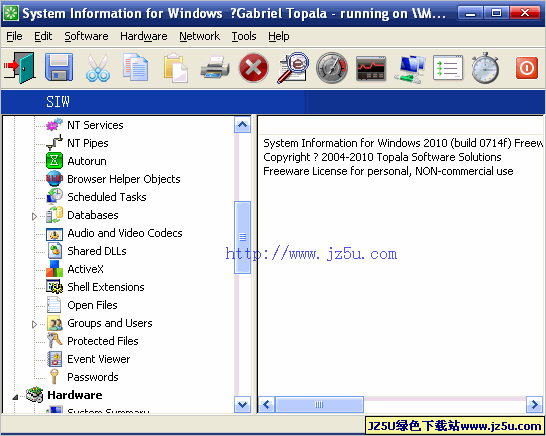Click the Shared DLLs icon

[x=54, y=251]
